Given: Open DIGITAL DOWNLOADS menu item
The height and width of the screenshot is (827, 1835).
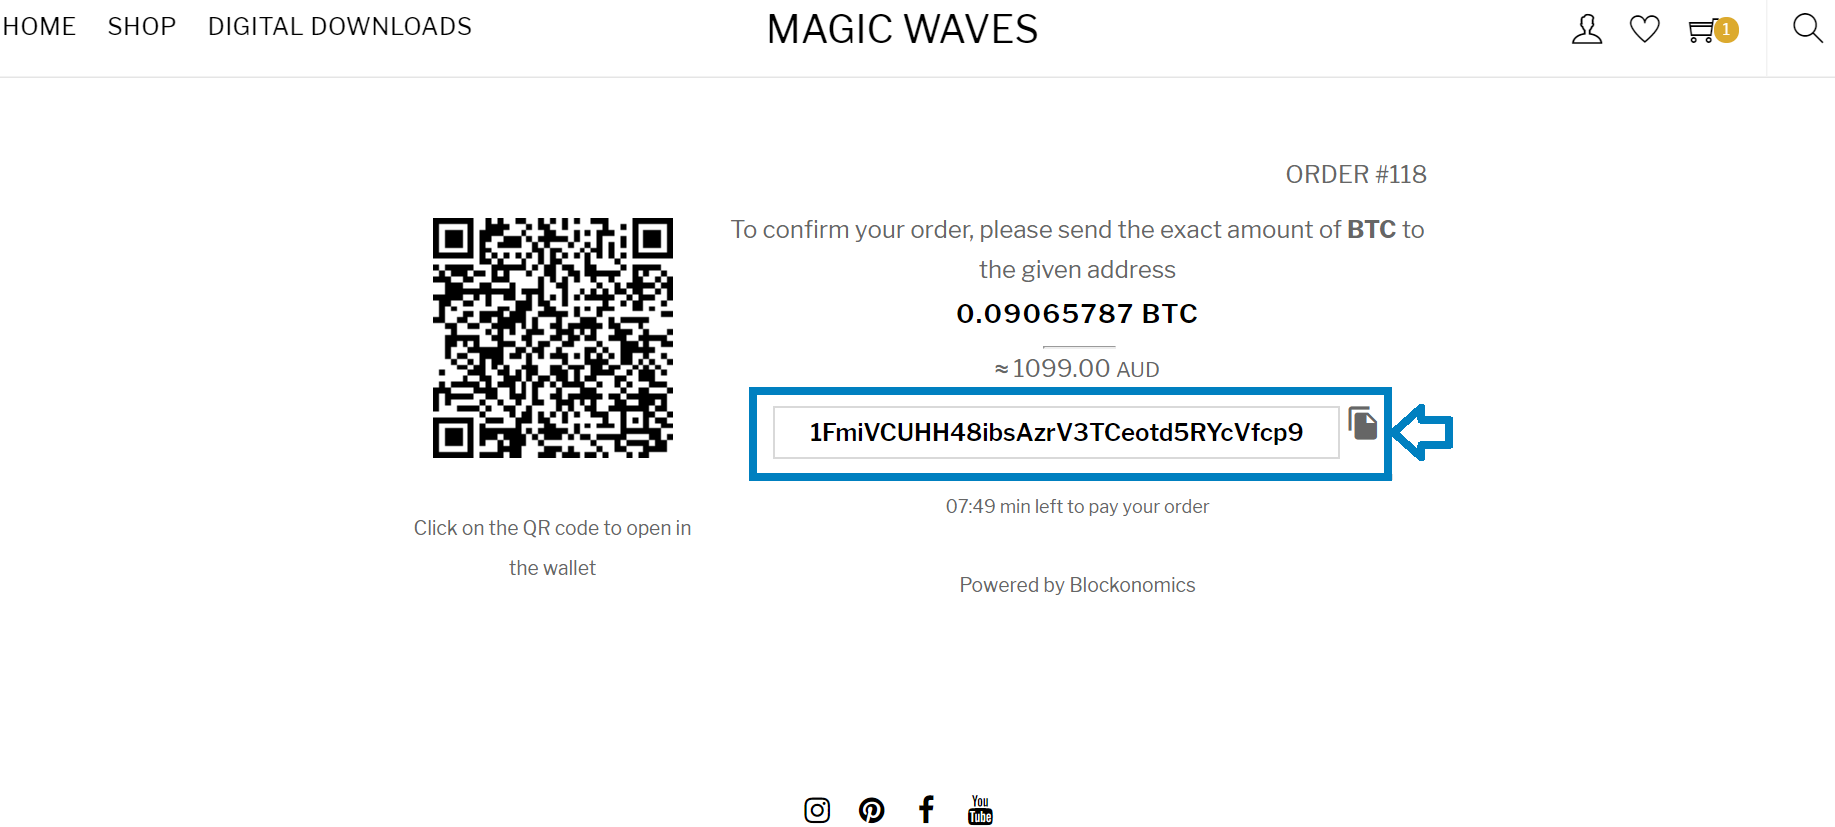Looking at the screenshot, I should pos(340,27).
